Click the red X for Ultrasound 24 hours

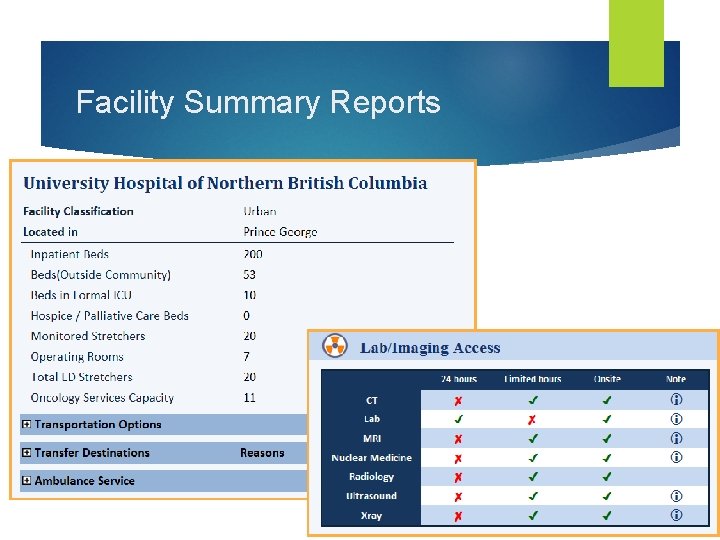click(458, 497)
